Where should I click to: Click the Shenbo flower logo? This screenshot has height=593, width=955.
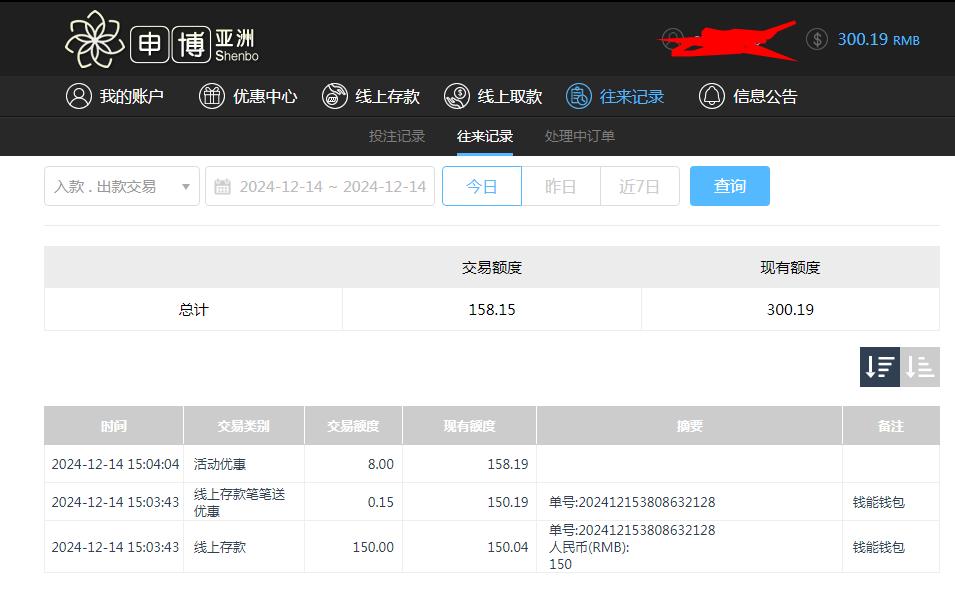[x=97, y=38]
